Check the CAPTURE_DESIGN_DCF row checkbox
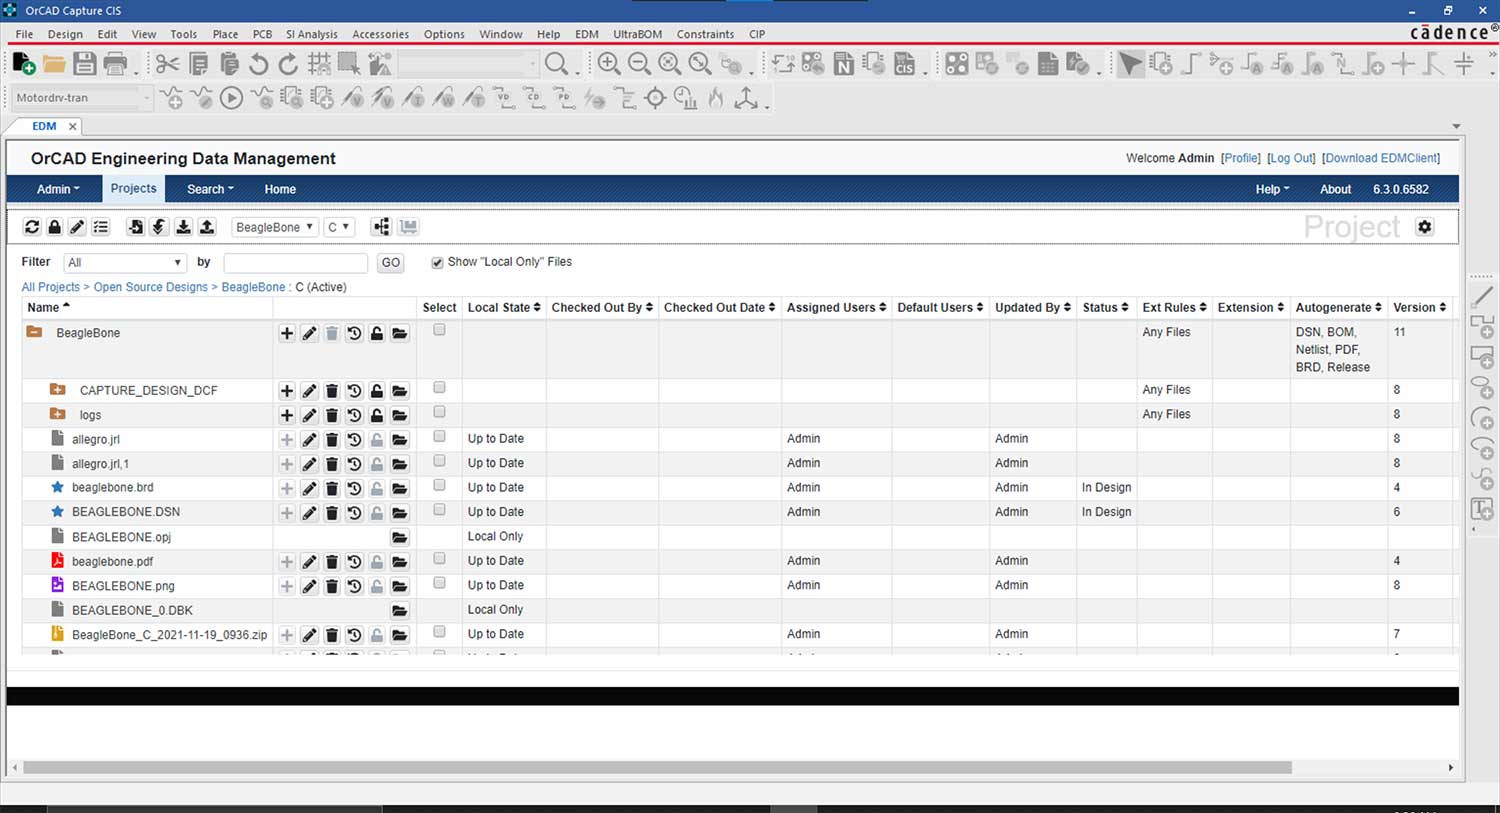 [x=439, y=388]
